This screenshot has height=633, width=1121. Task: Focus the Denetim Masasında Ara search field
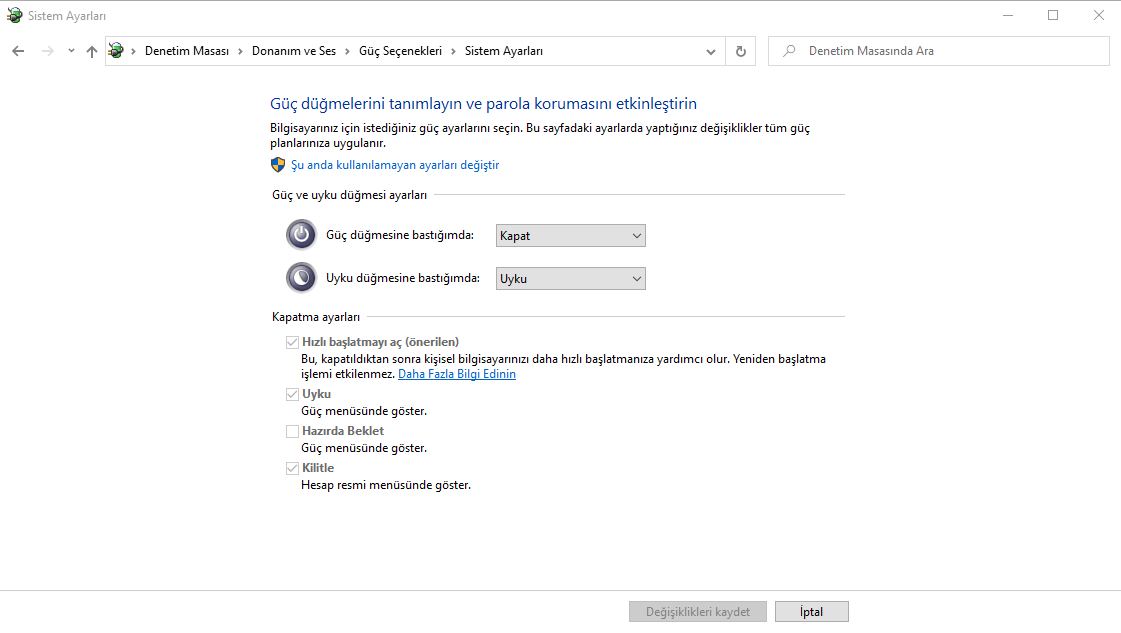tap(939, 51)
